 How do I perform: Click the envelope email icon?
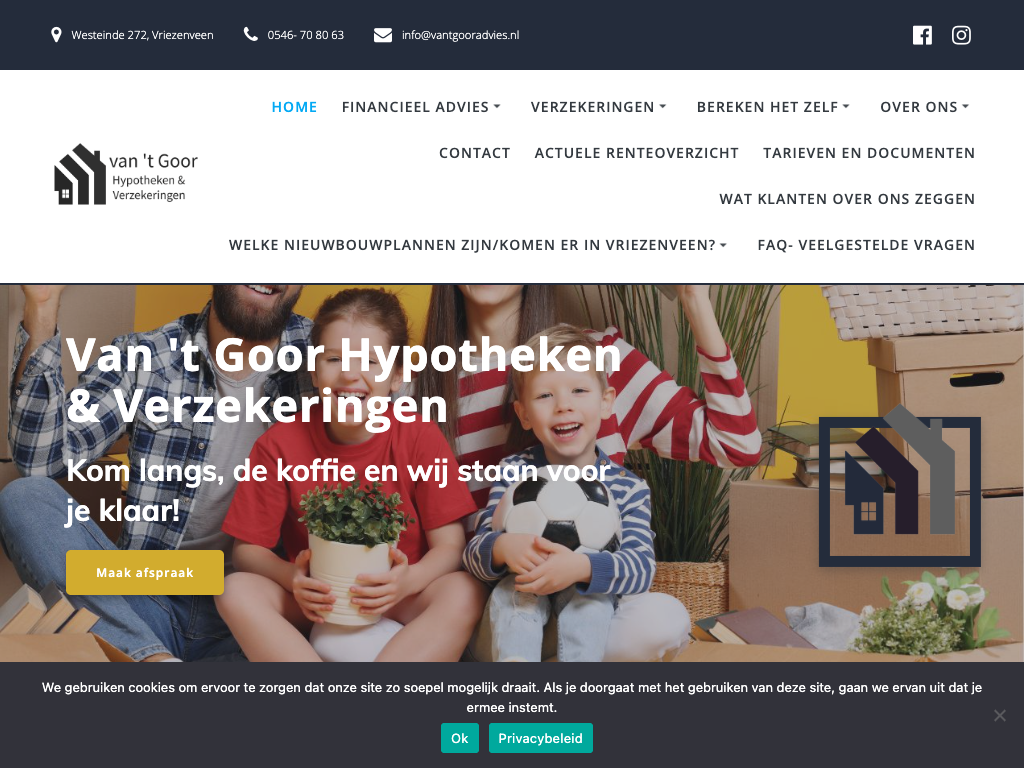point(383,35)
